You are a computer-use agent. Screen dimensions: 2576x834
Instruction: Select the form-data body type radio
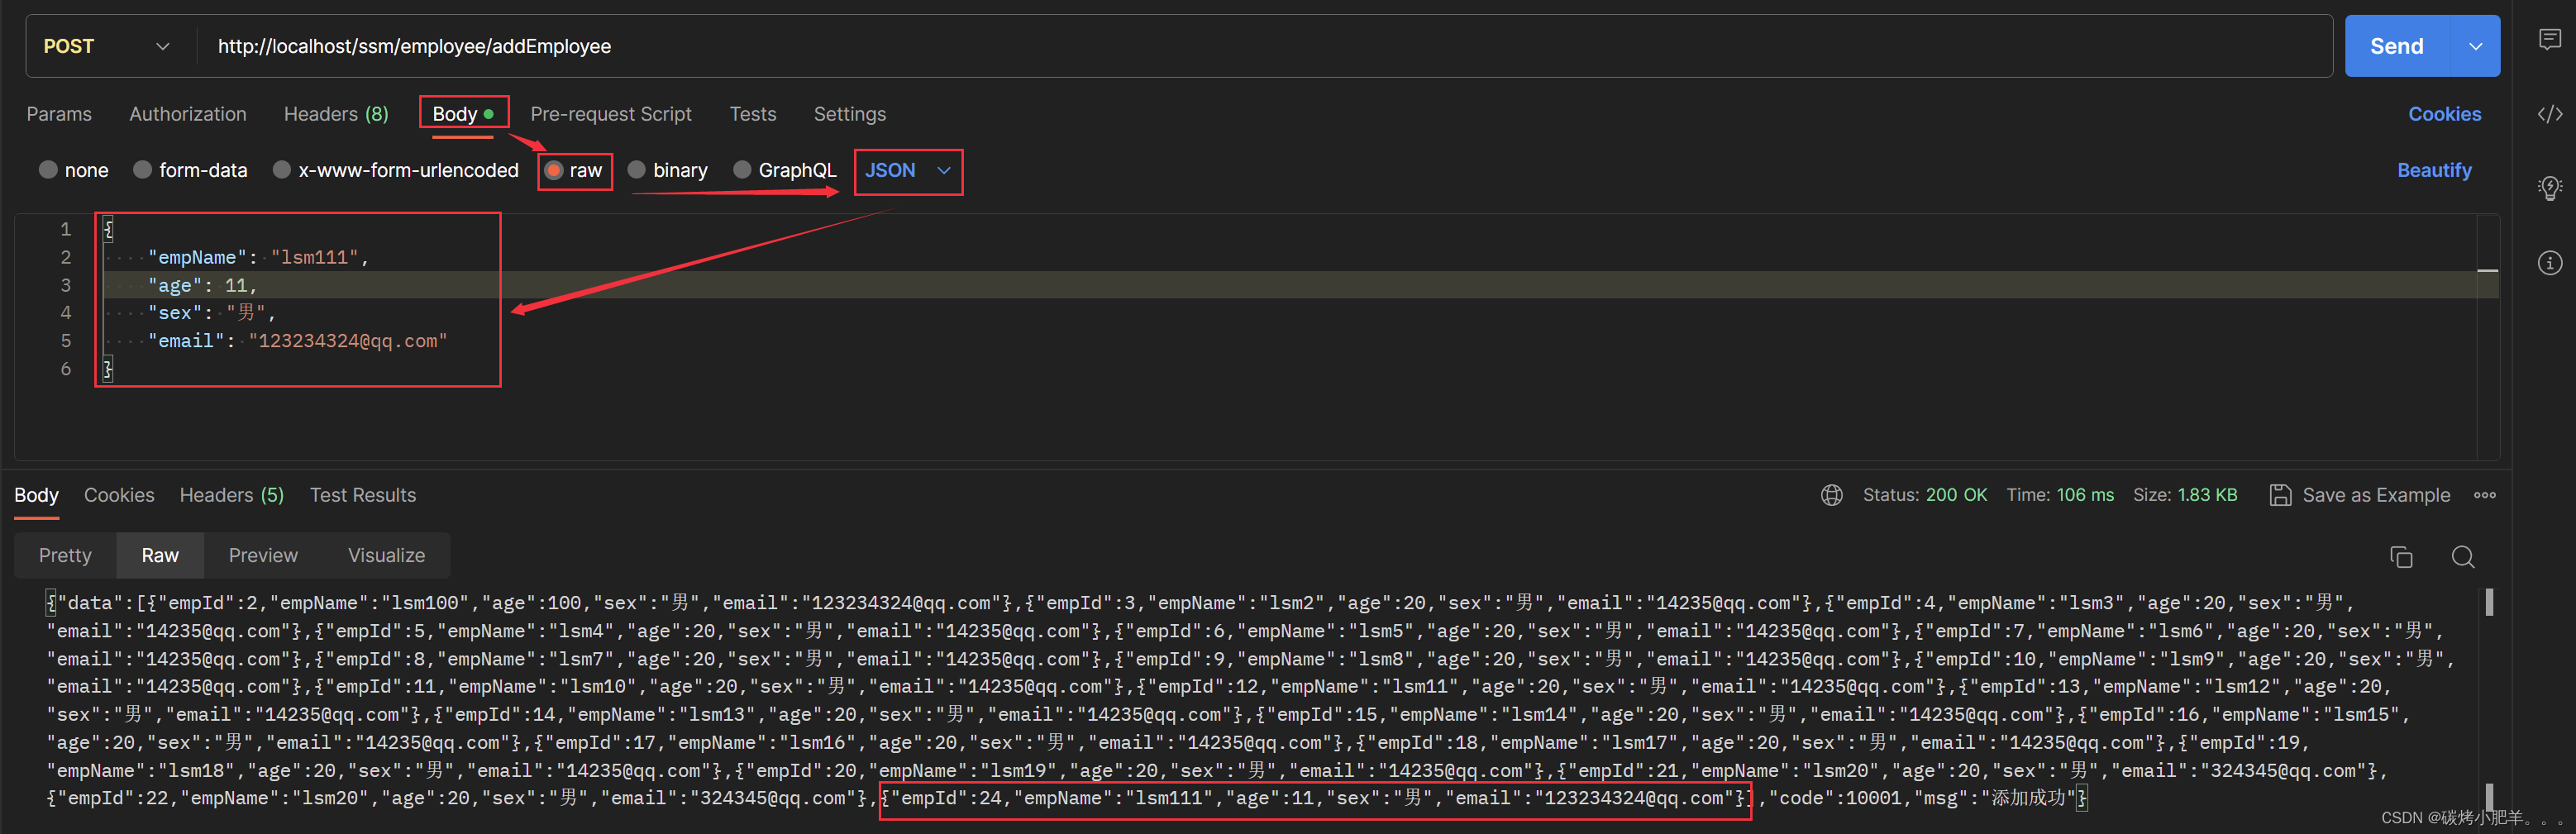pyautogui.click(x=142, y=170)
